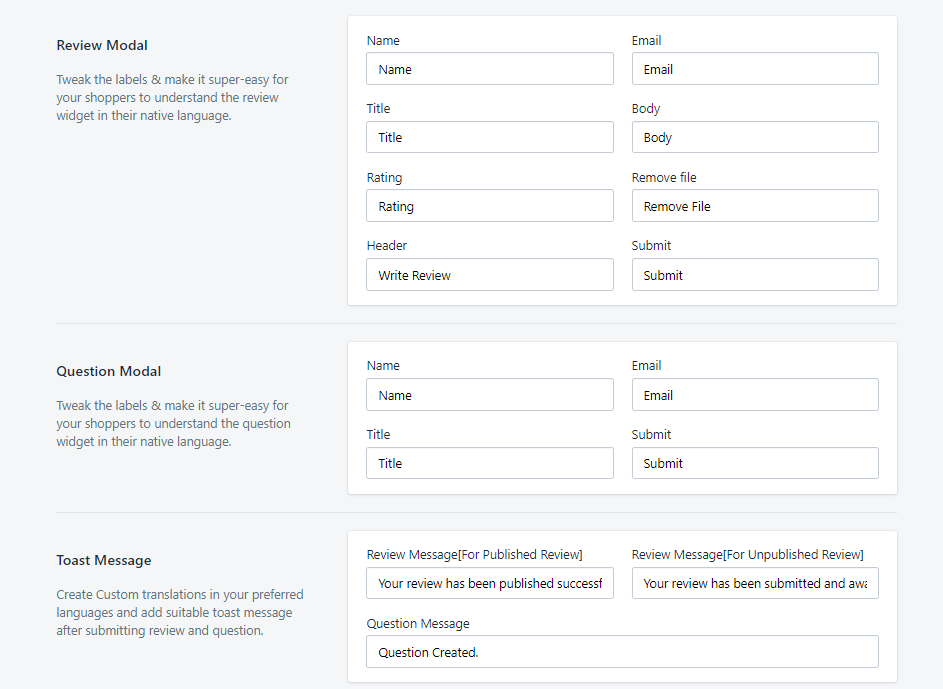Click the Review Modal Name field
943x689 pixels.
click(x=490, y=69)
